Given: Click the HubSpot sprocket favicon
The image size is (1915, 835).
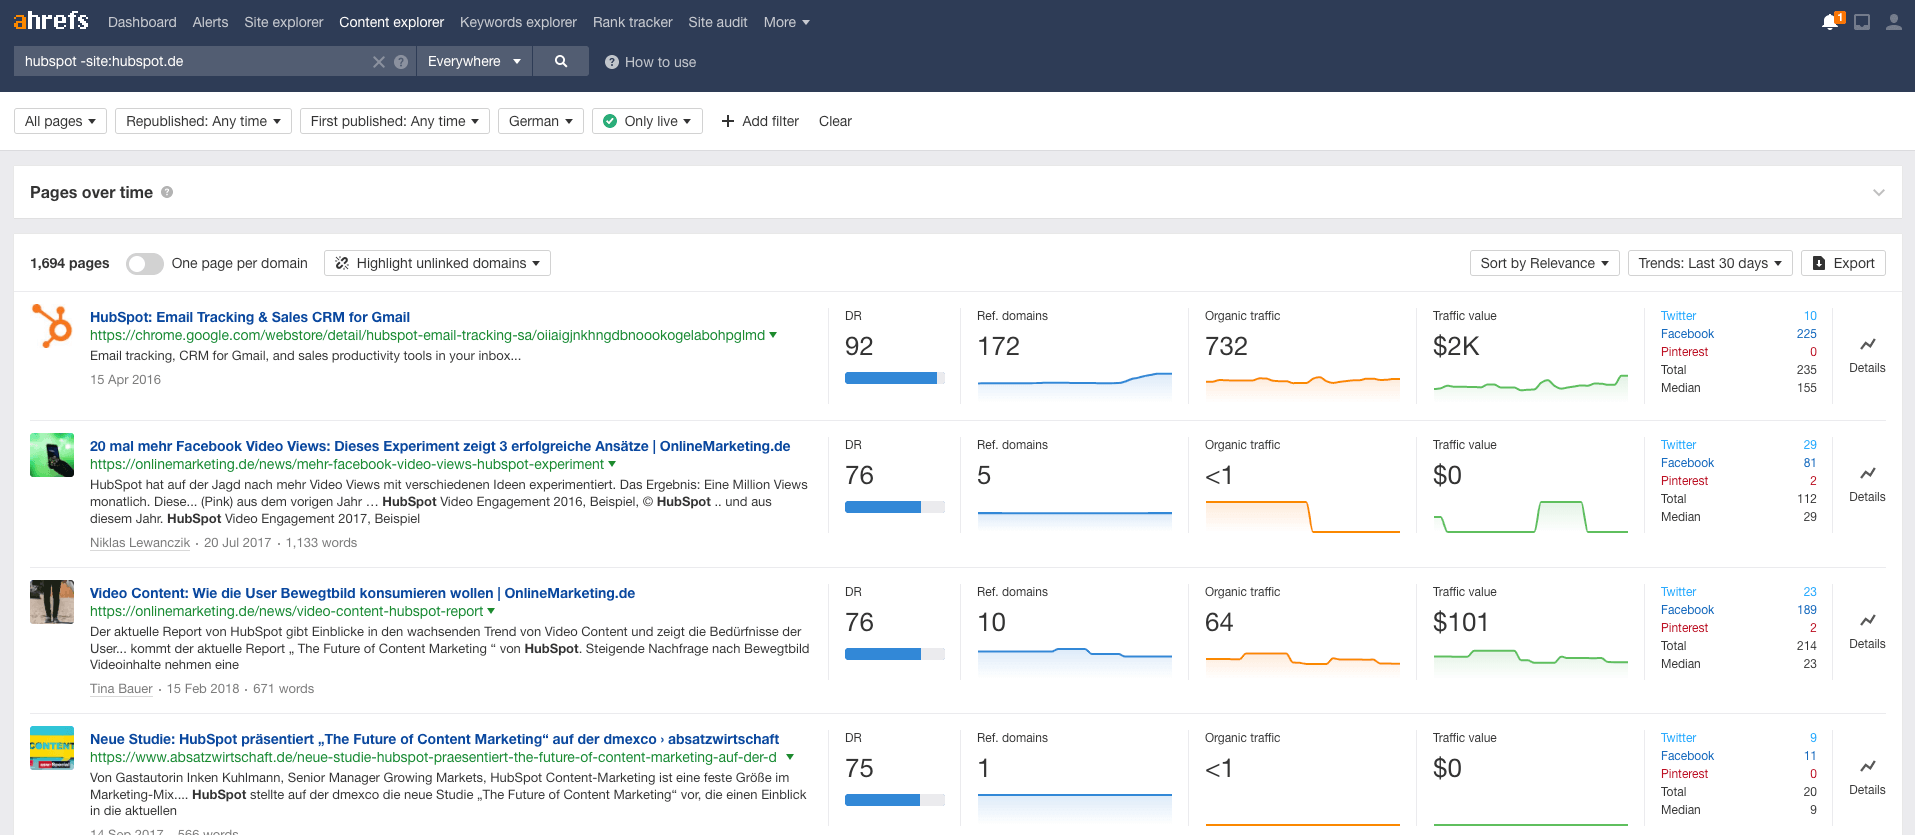Looking at the screenshot, I should click(52, 326).
